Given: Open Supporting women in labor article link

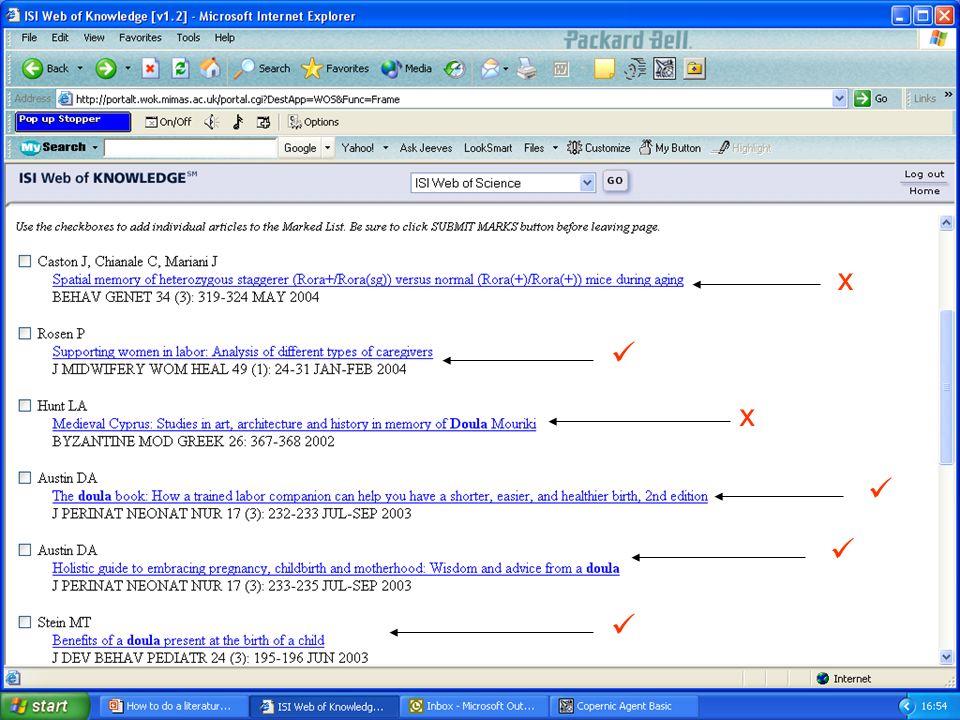Looking at the screenshot, I should [x=242, y=352].
